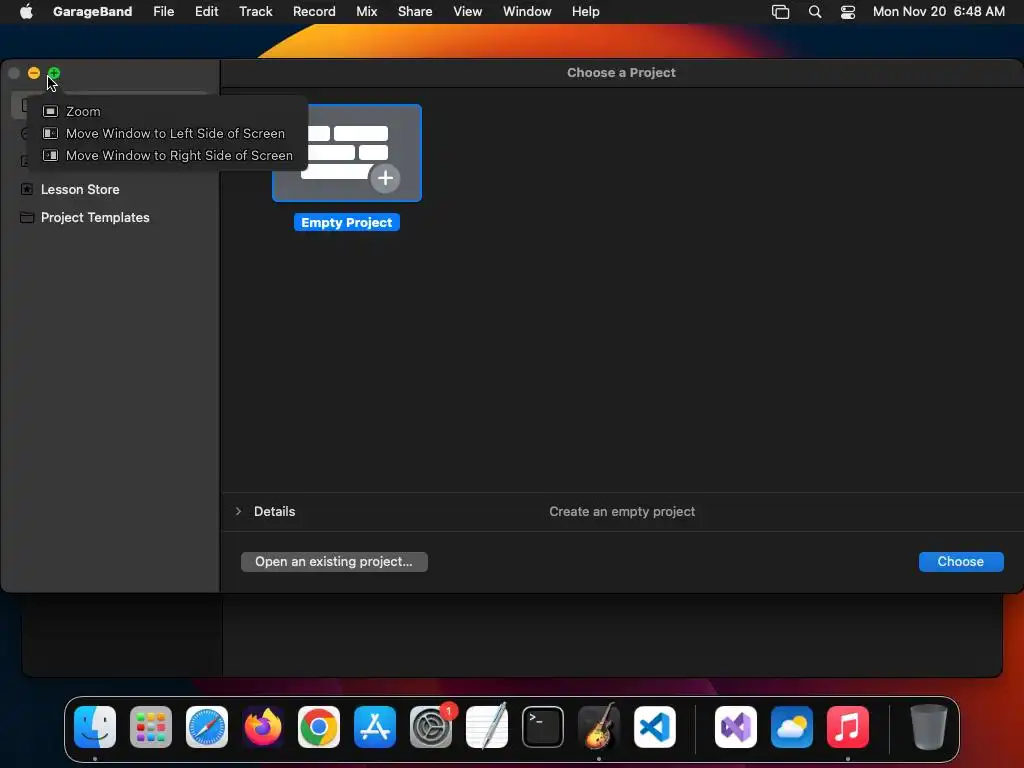Click the Project Templates folder icon
Image resolution: width=1024 pixels, height=768 pixels.
click(x=27, y=217)
